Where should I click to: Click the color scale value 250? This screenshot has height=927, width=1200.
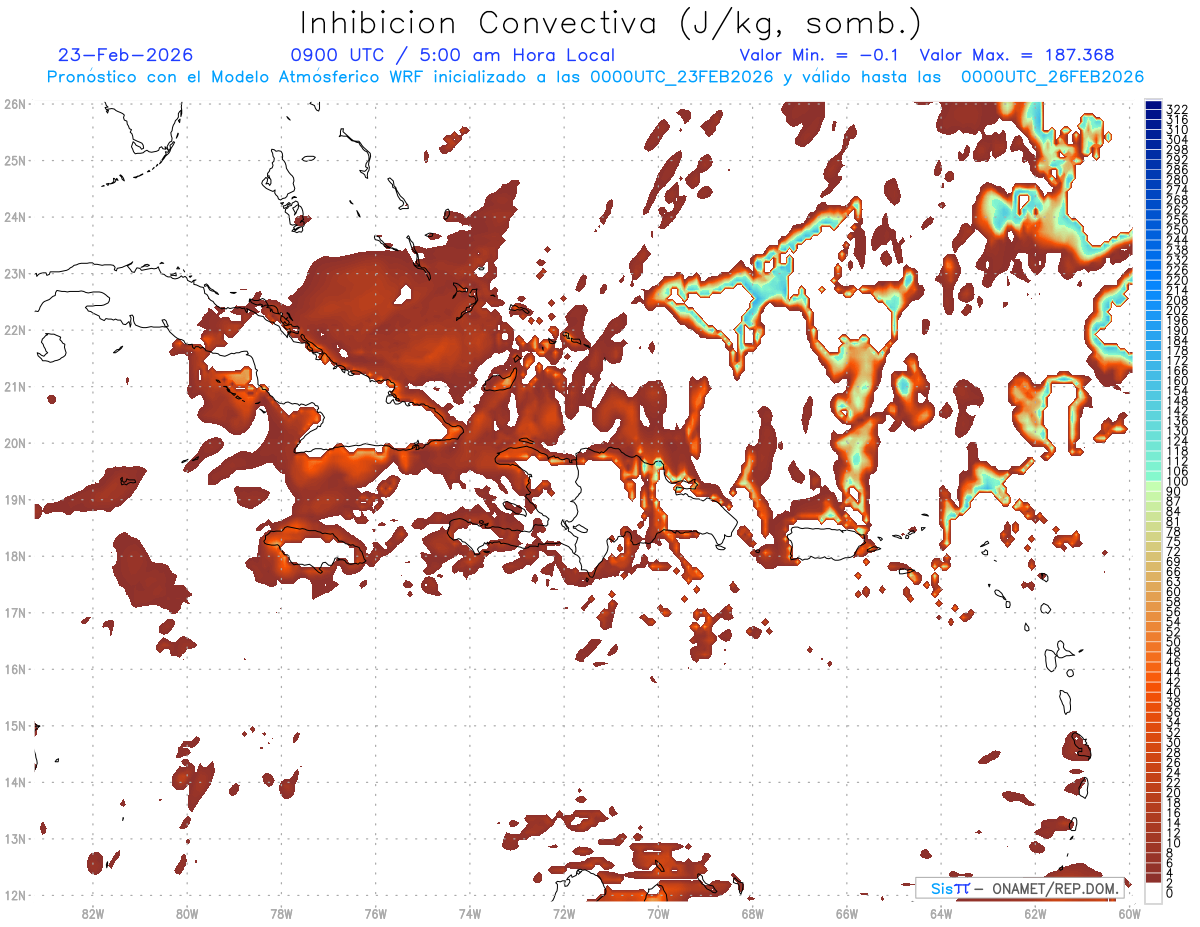pyautogui.click(x=1177, y=231)
